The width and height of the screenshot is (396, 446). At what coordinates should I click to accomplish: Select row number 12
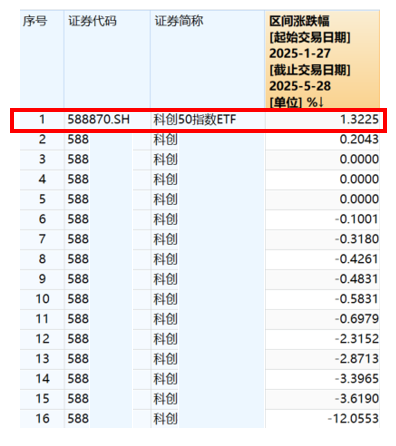click(x=42, y=339)
